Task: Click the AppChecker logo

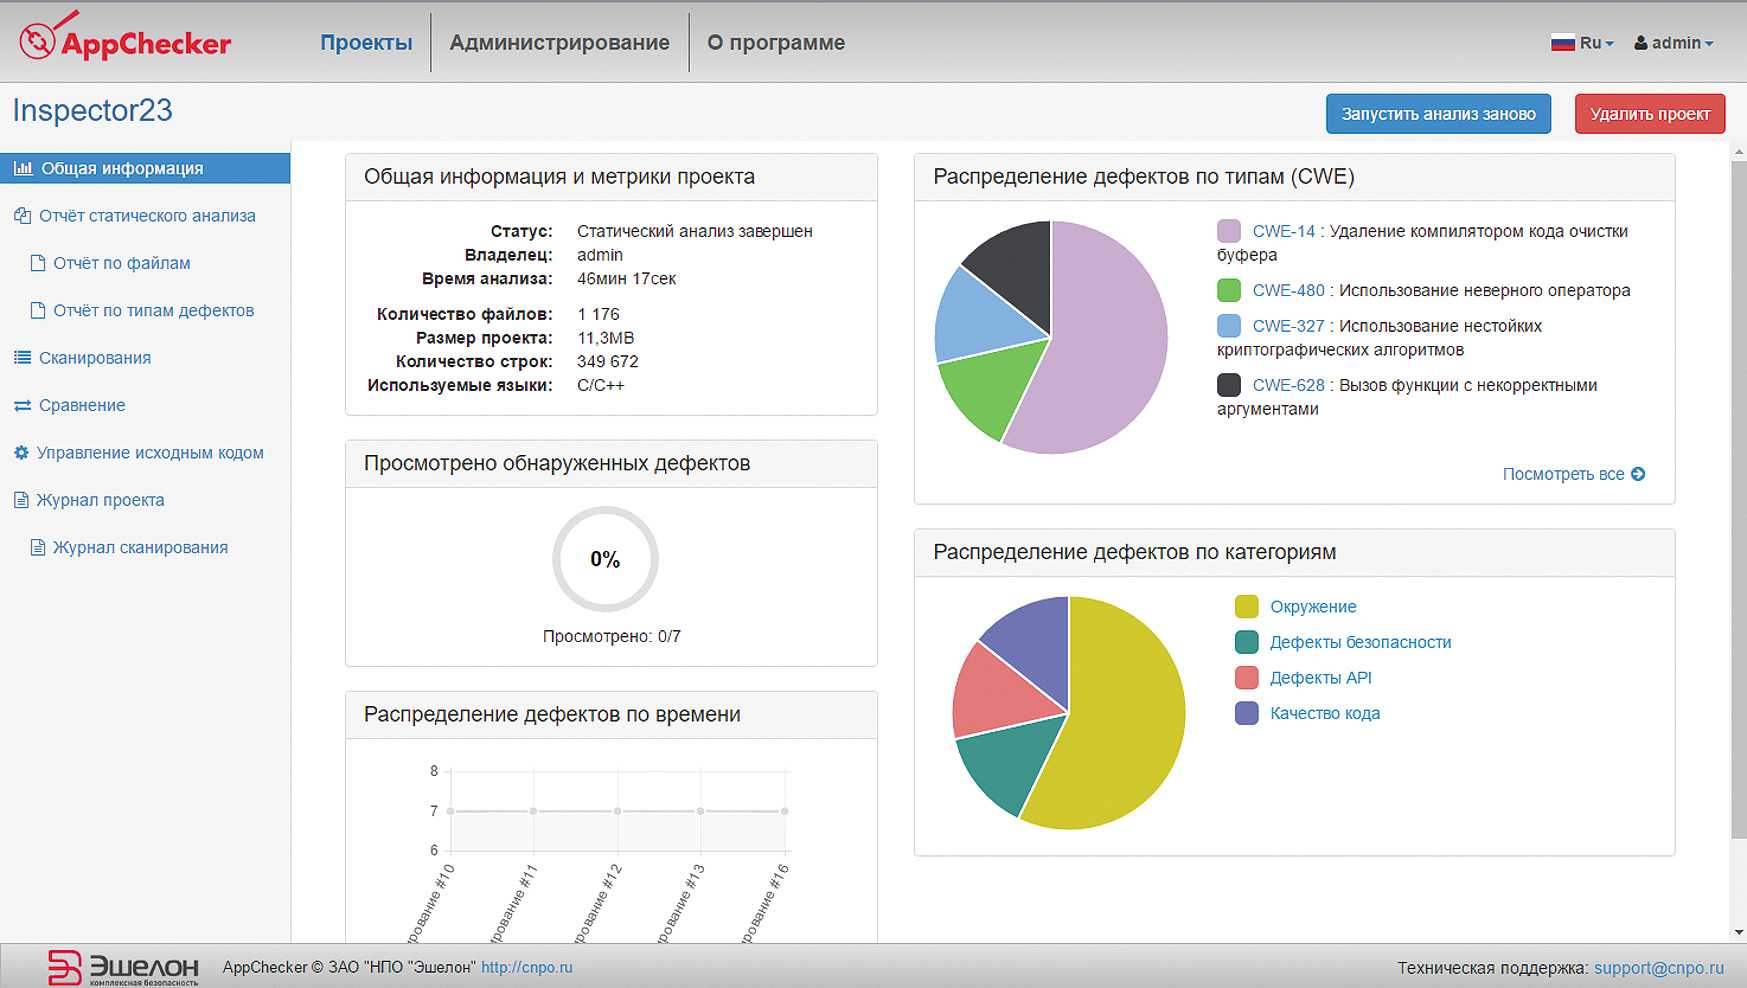Action: [x=125, y=40]
